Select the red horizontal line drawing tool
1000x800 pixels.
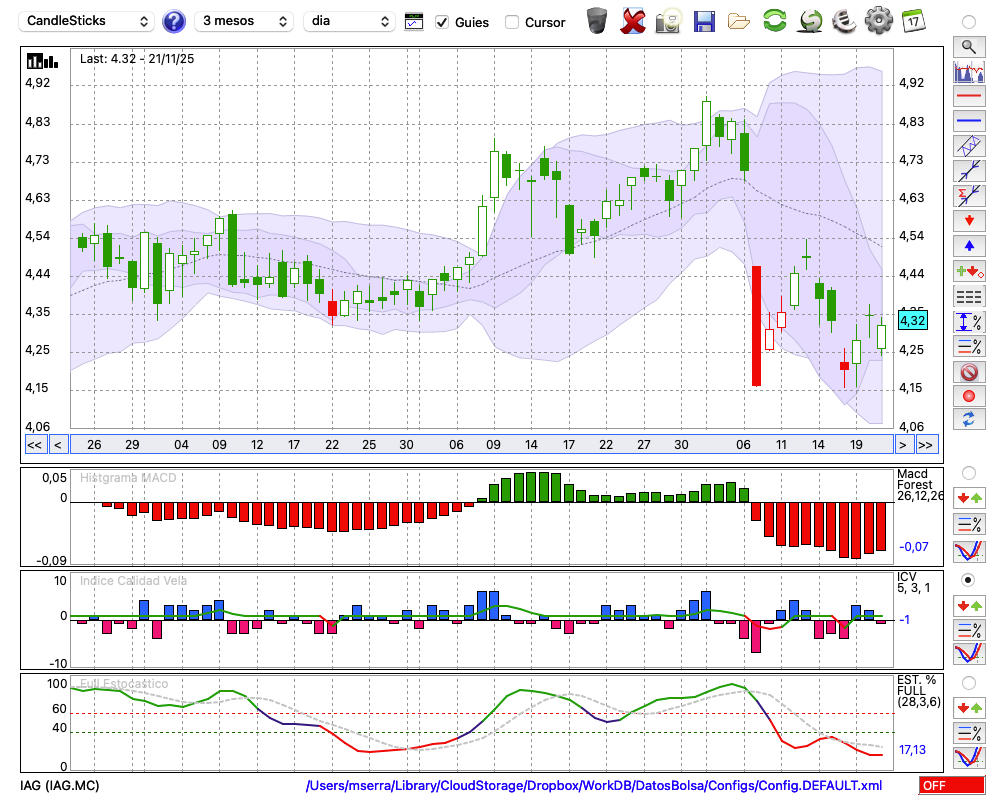tap(968, 97)
